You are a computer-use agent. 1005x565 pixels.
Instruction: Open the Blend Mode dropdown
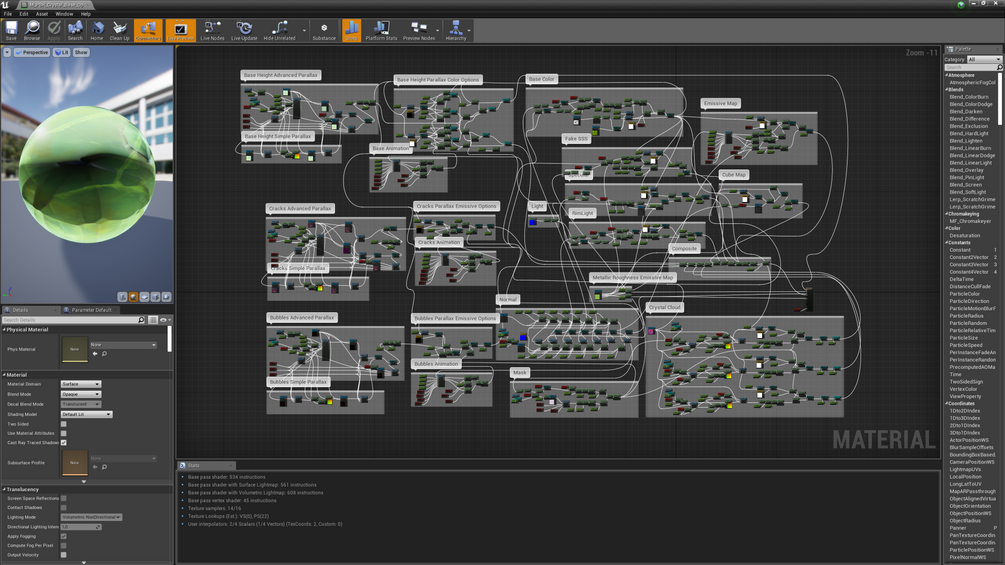(x=81, y=394)
